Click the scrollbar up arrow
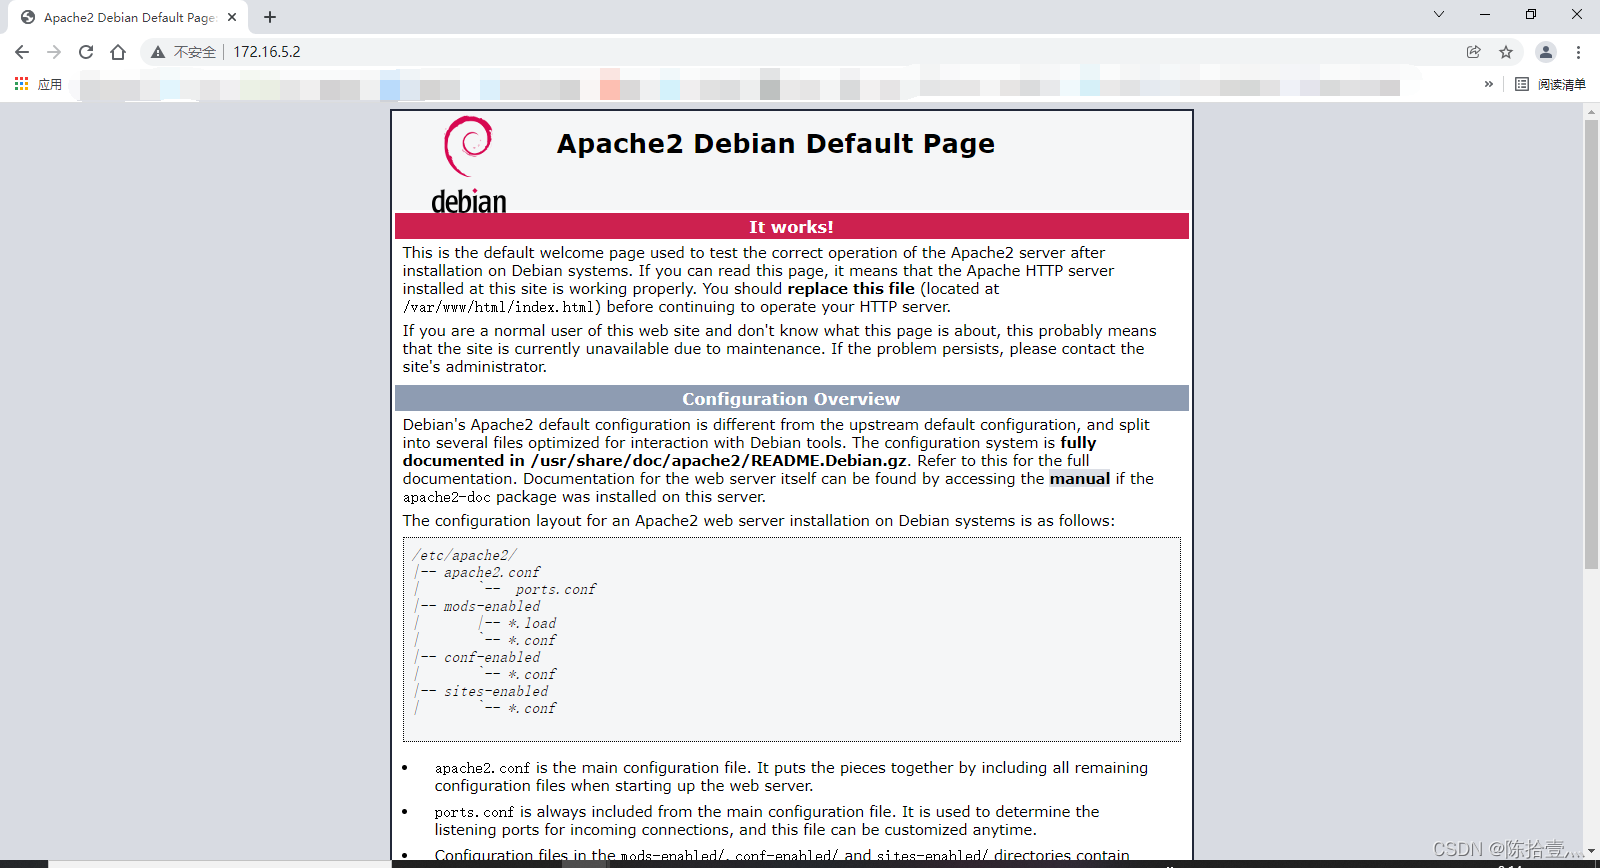This screenshot has width=1600, height=868. [1591, 112]
